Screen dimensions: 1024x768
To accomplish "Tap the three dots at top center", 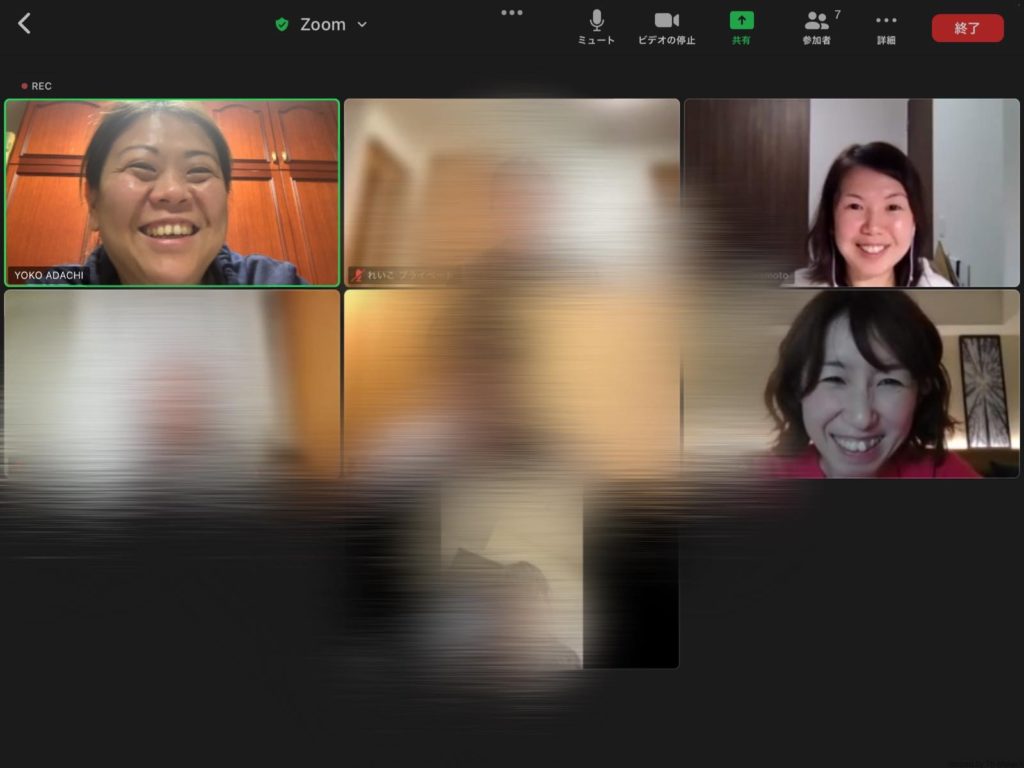I will [512, 13].
